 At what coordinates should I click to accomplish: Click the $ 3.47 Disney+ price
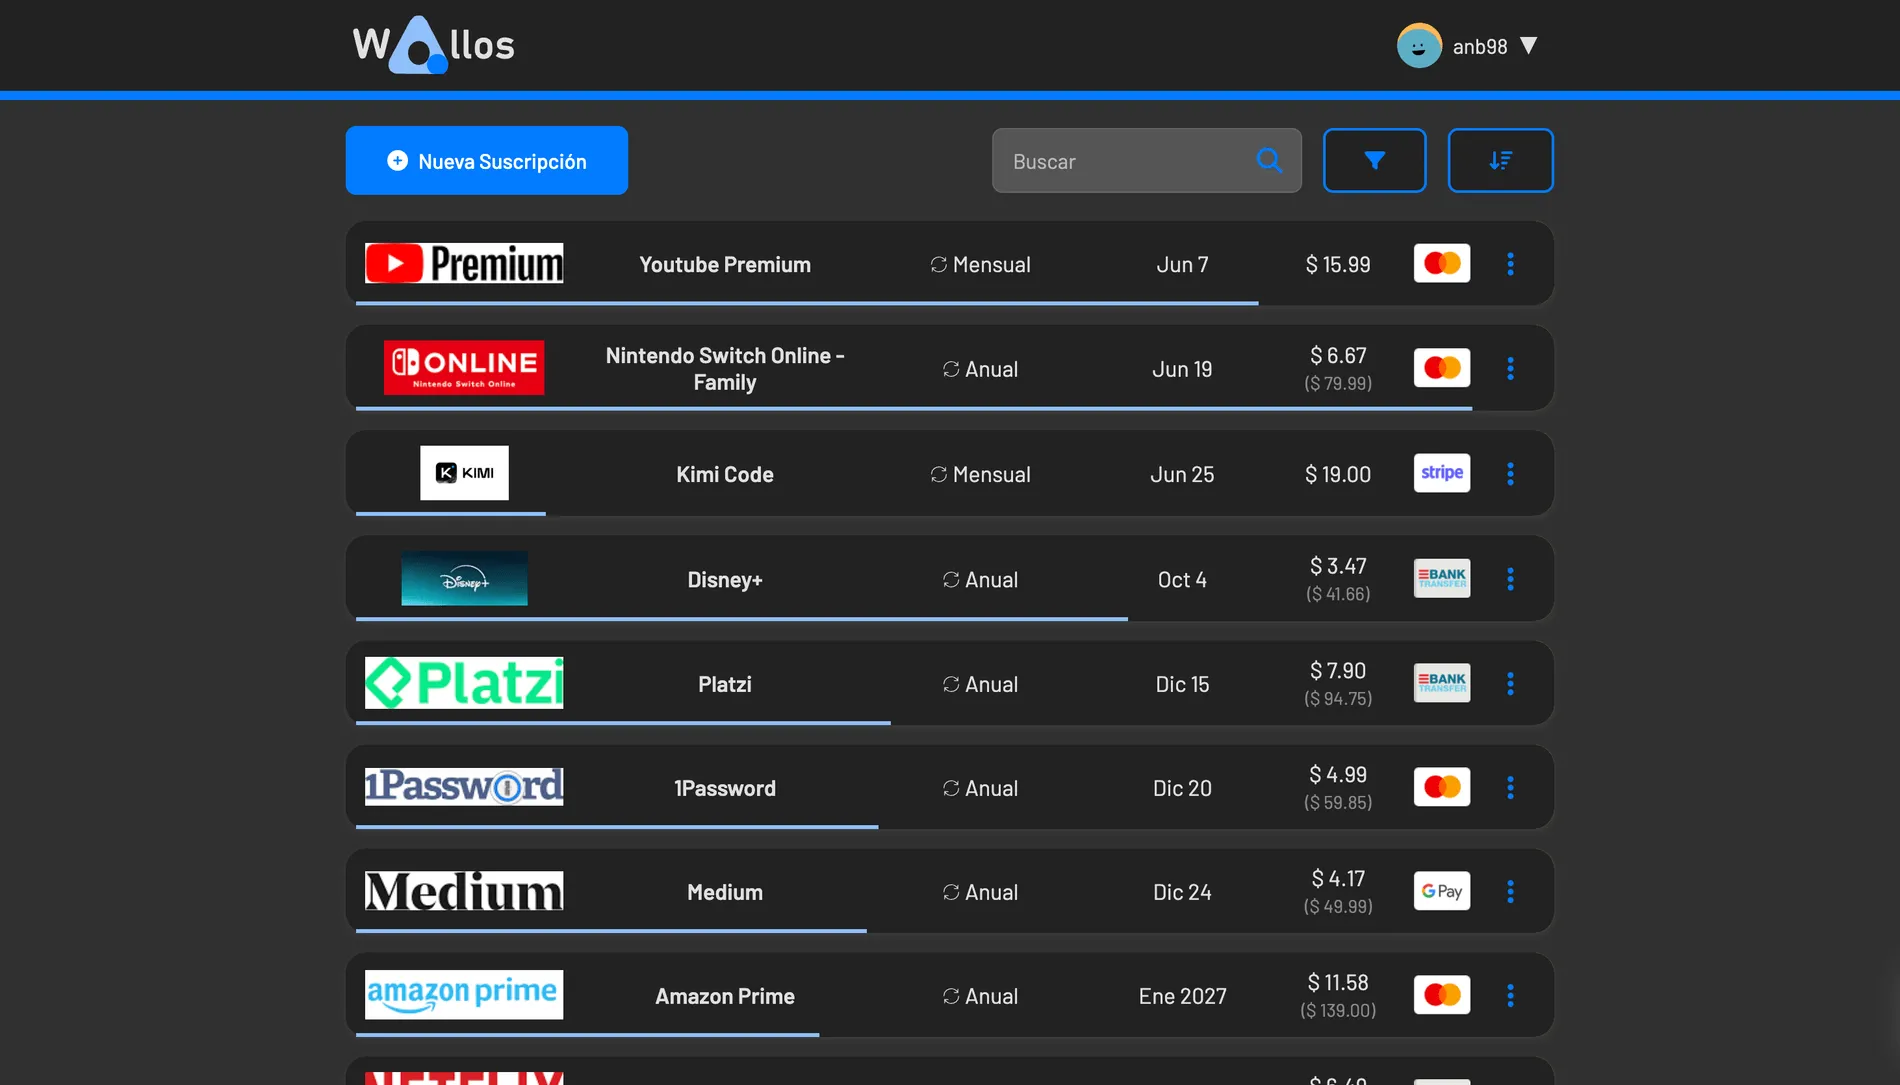click(x=1338, y=565)
